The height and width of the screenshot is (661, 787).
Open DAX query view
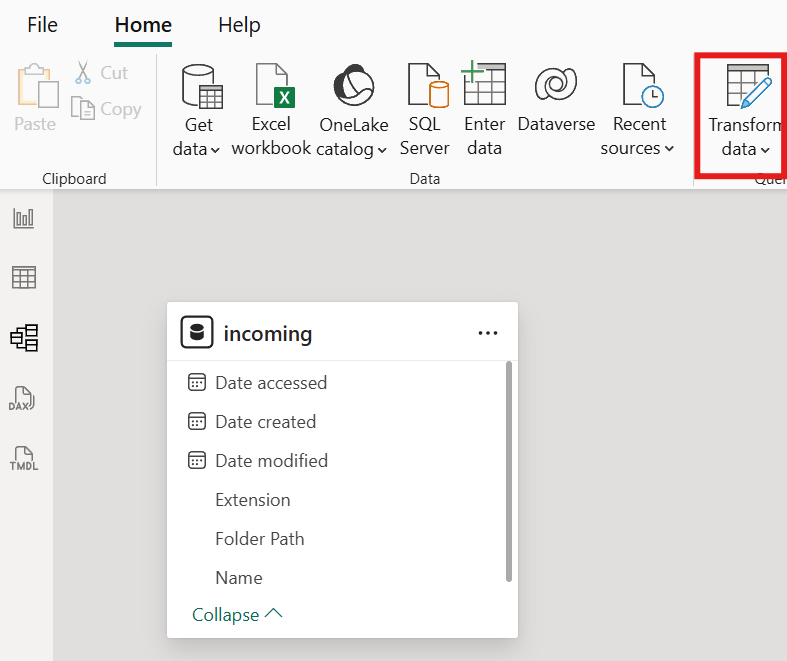(x=22, y=399)
